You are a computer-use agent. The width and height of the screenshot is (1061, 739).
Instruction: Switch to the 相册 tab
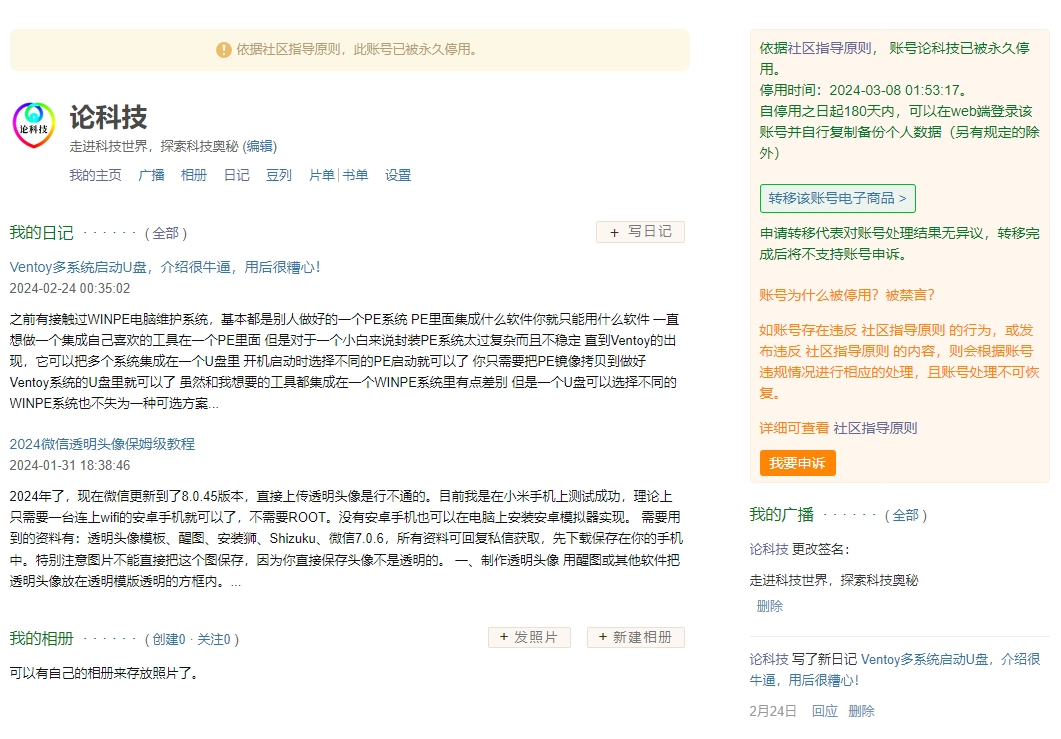[x=194, y=175]
